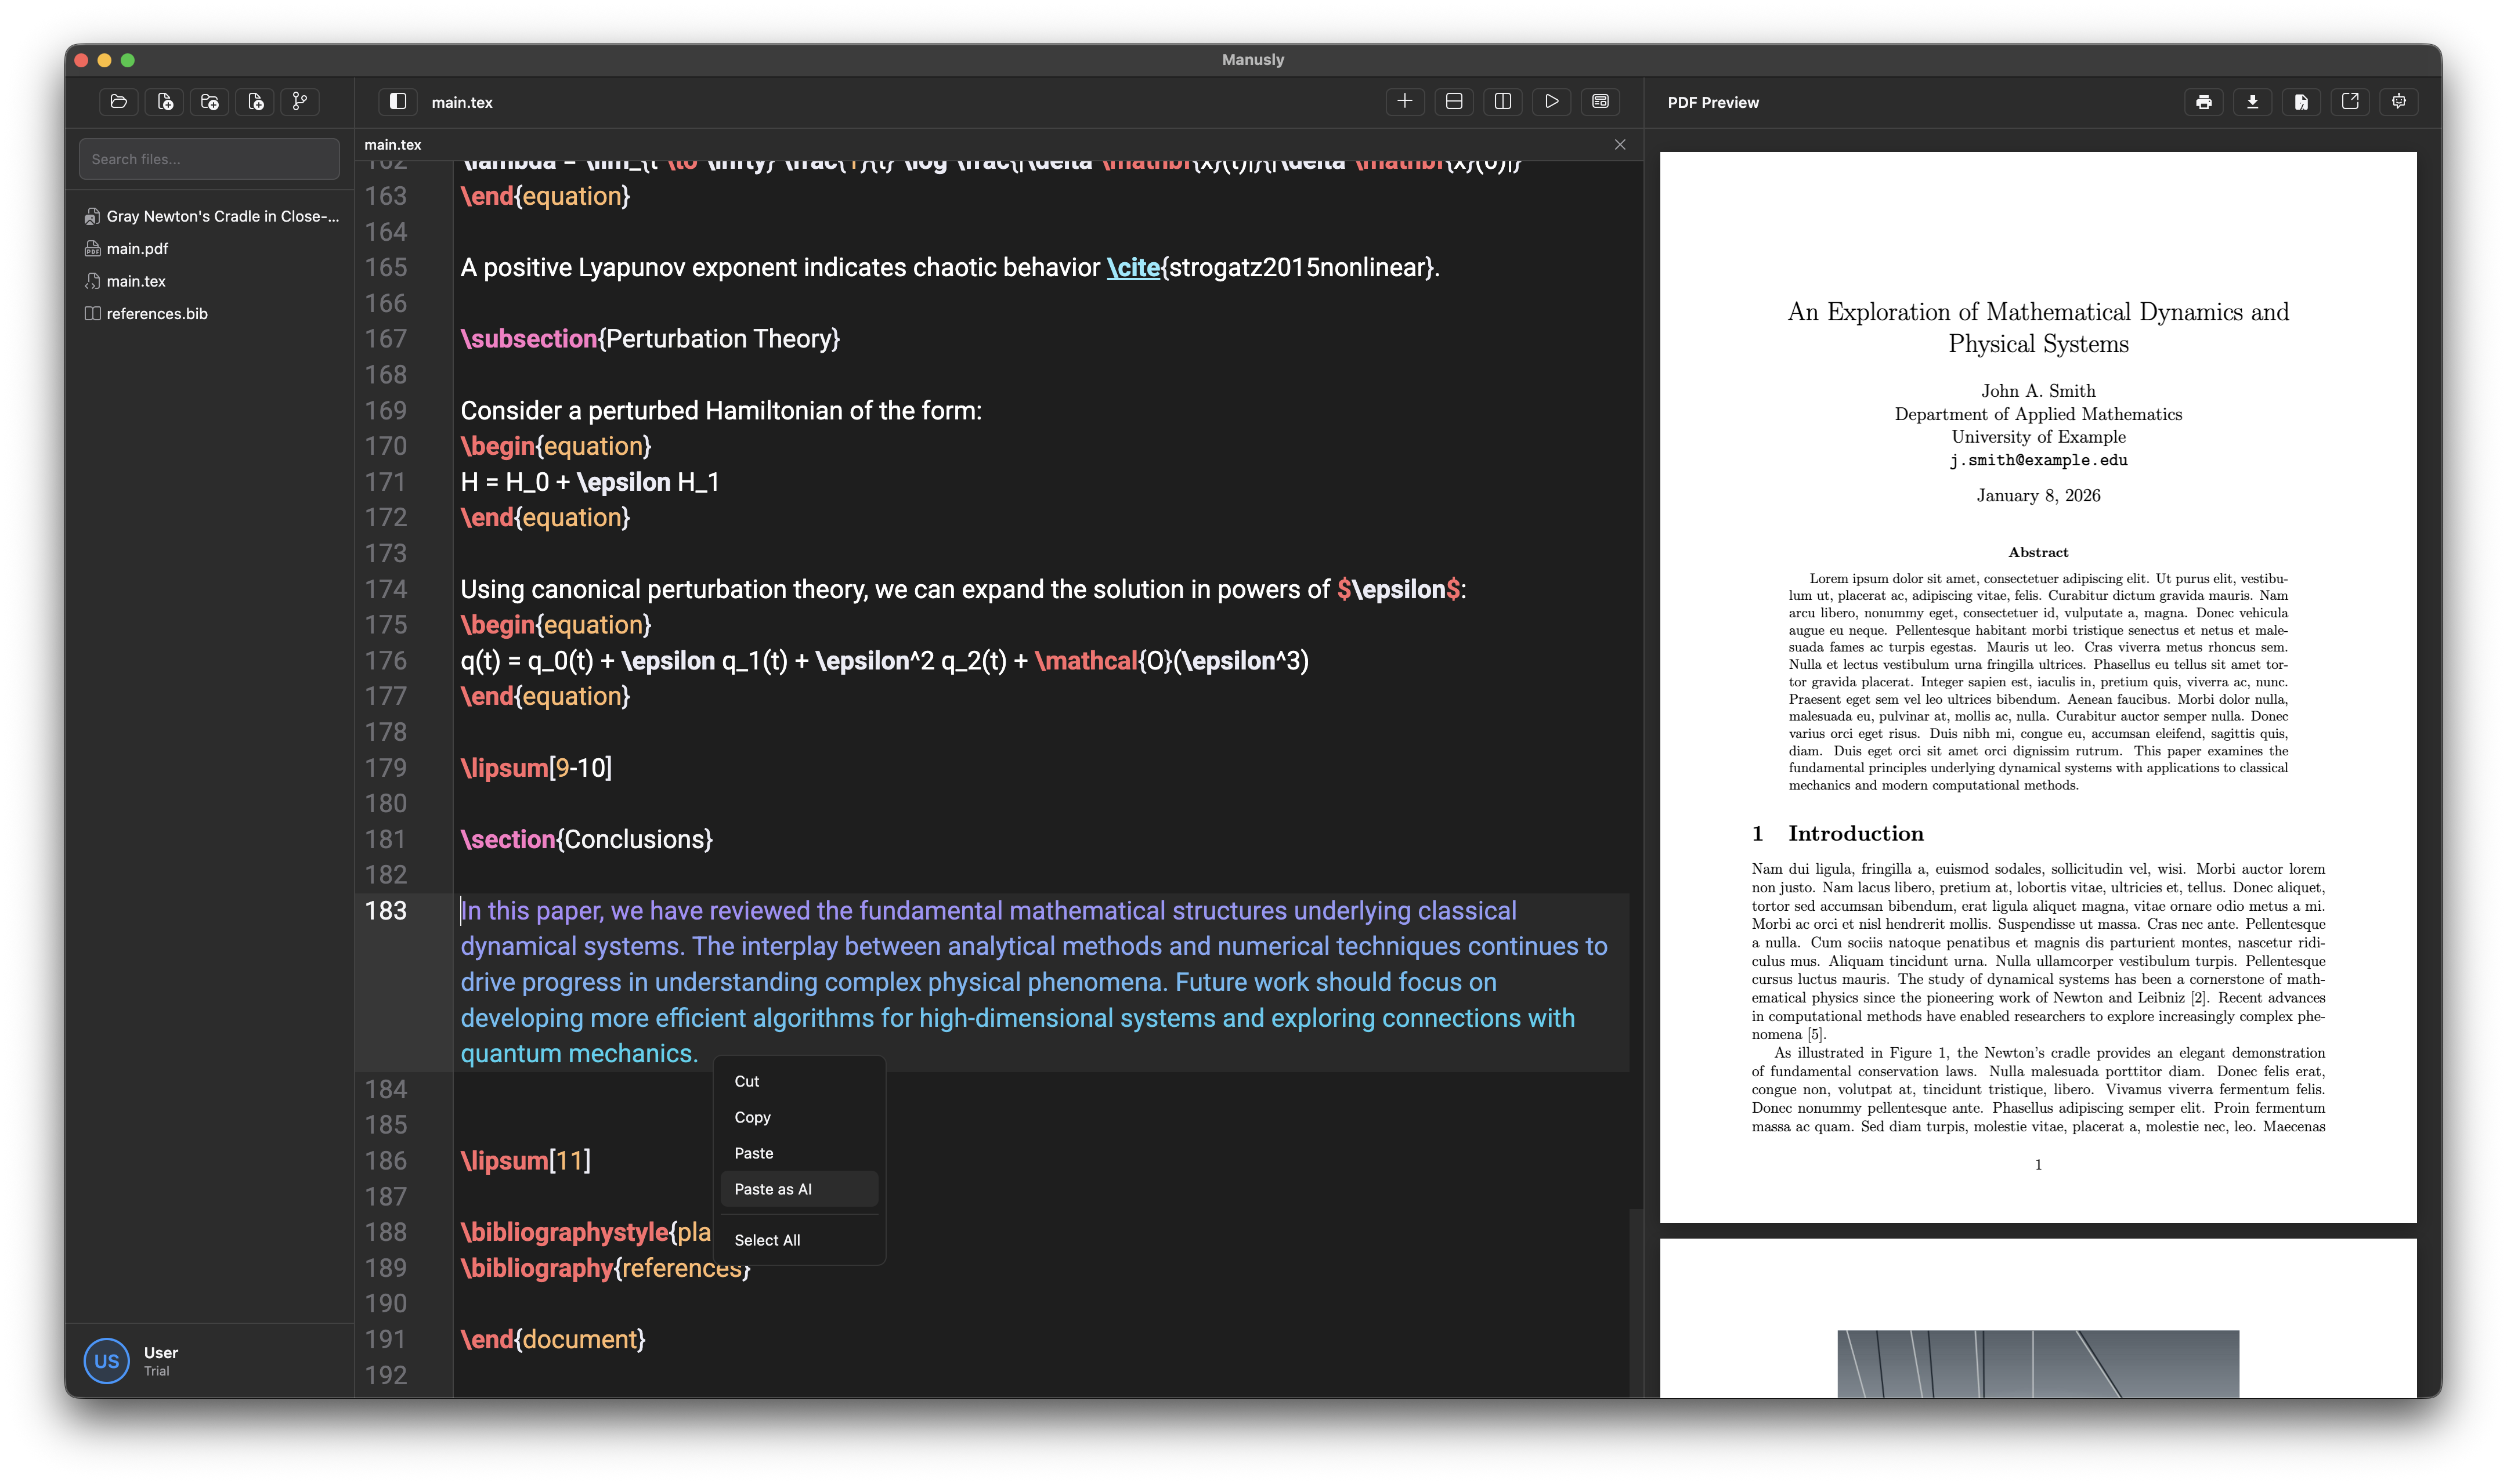Open the Git version control panel
Viewport: 2507px width, 1484px height.
point(300,101)
